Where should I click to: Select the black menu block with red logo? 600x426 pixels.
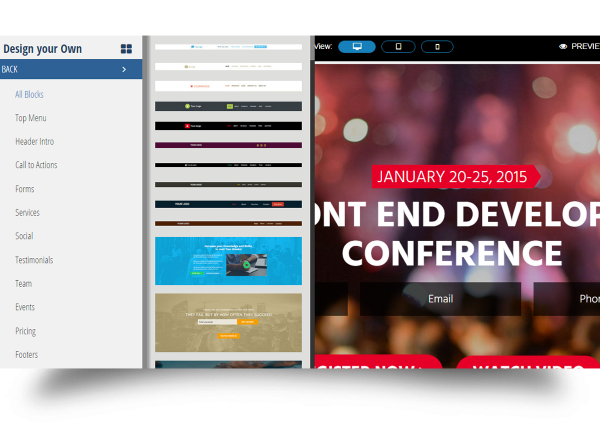228,126
